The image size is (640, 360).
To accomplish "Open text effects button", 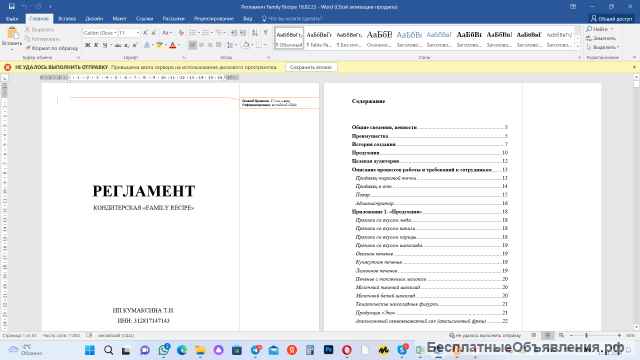I will 147,45.
